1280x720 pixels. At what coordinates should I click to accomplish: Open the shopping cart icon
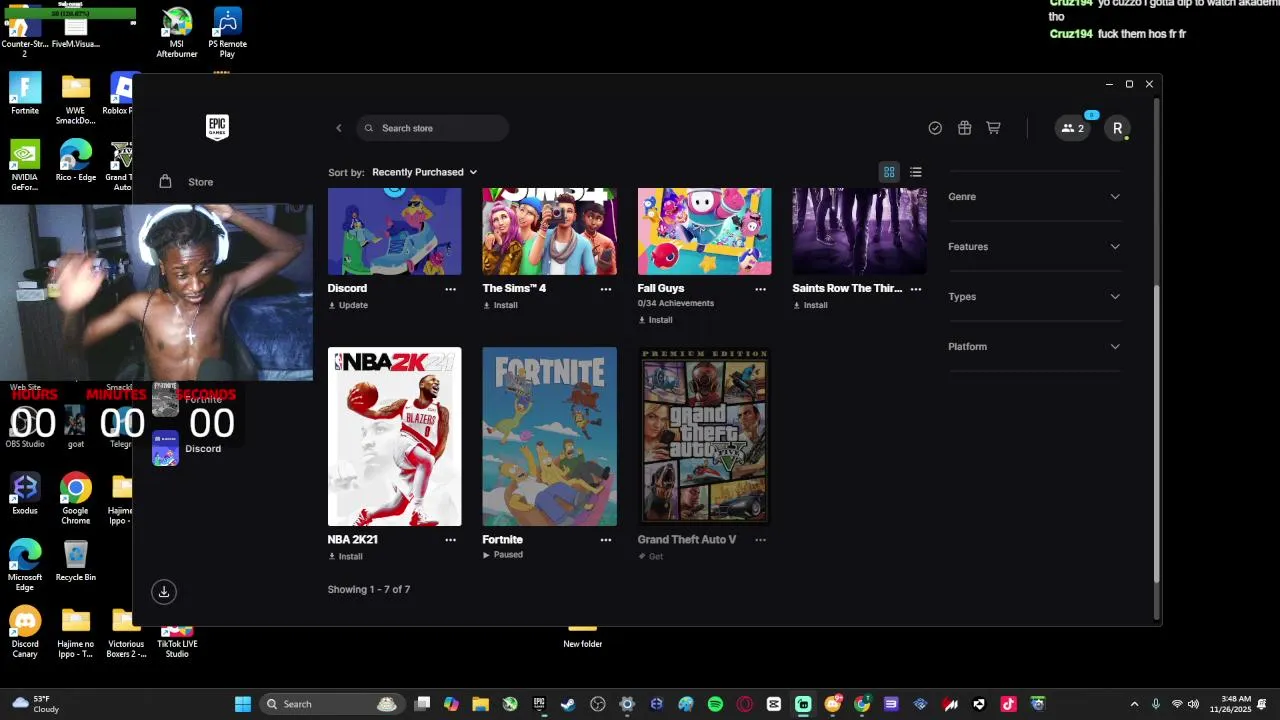[993, 128]
